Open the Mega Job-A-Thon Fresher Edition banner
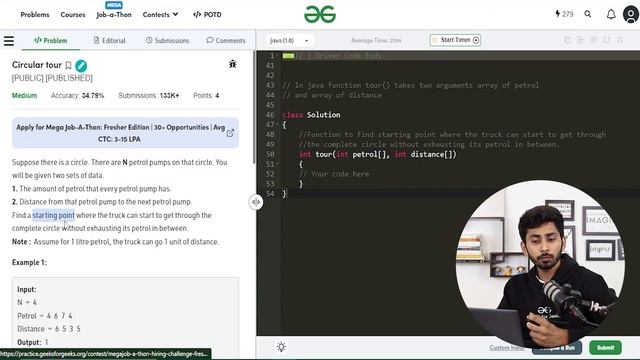The height and width of the screenshot is (360, 640). (x=125, y=133)
